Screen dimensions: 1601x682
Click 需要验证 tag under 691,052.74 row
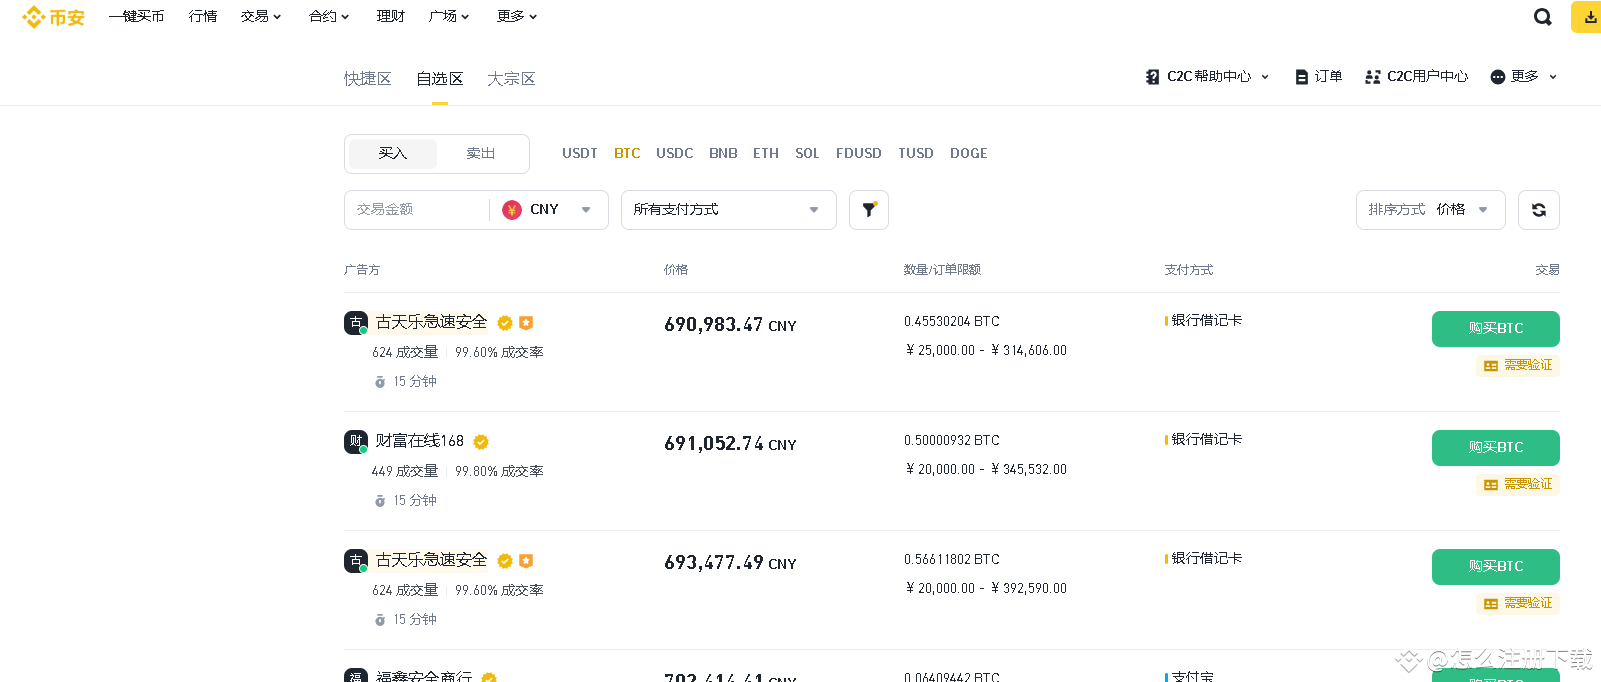point(1518,485)
